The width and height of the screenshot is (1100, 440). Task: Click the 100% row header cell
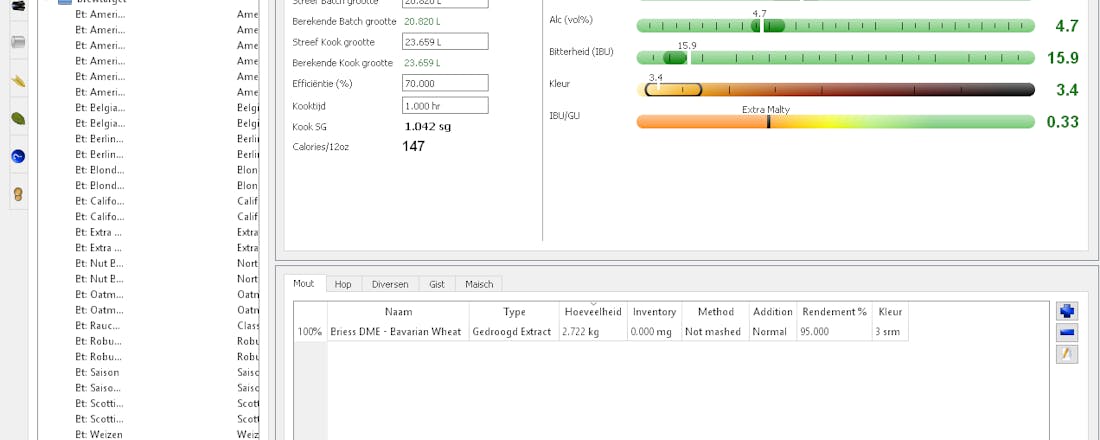[310, 331]
